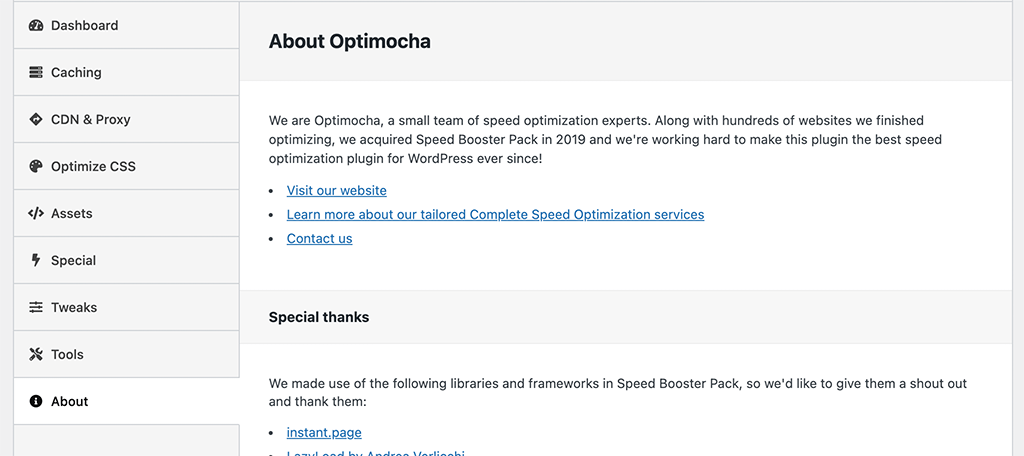Click the Dashboard gauge icon
This screenshot has height=456, width=1024.
[36, 25]
